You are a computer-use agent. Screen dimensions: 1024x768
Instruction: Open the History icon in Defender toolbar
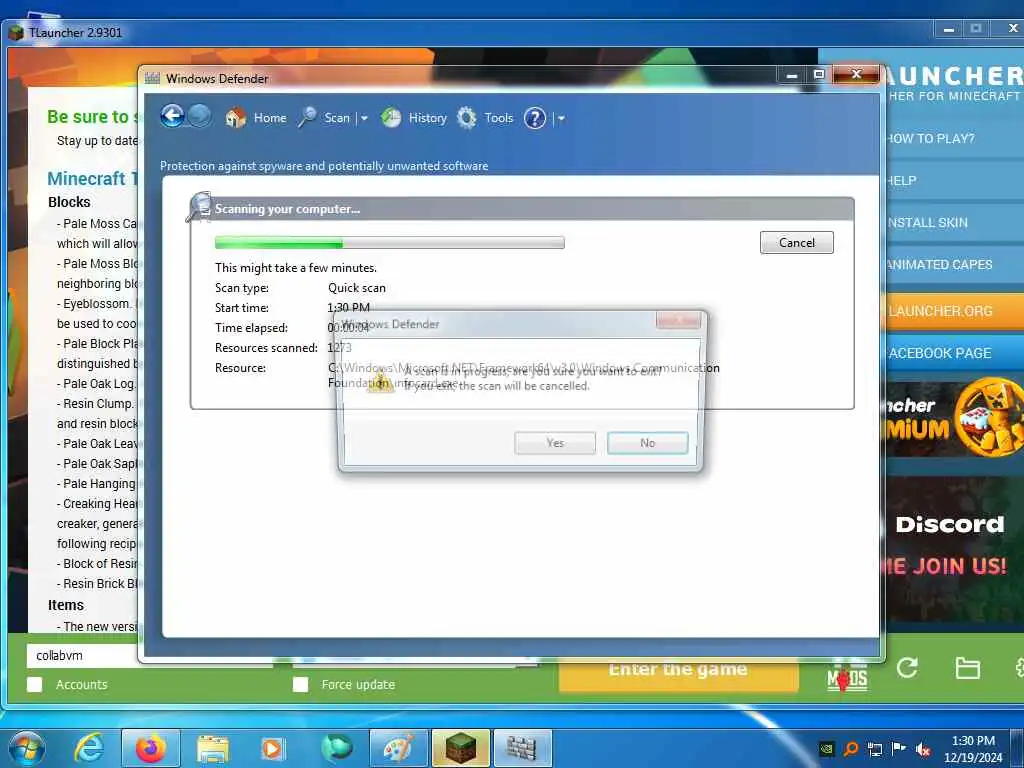click(x=391, y=118)
